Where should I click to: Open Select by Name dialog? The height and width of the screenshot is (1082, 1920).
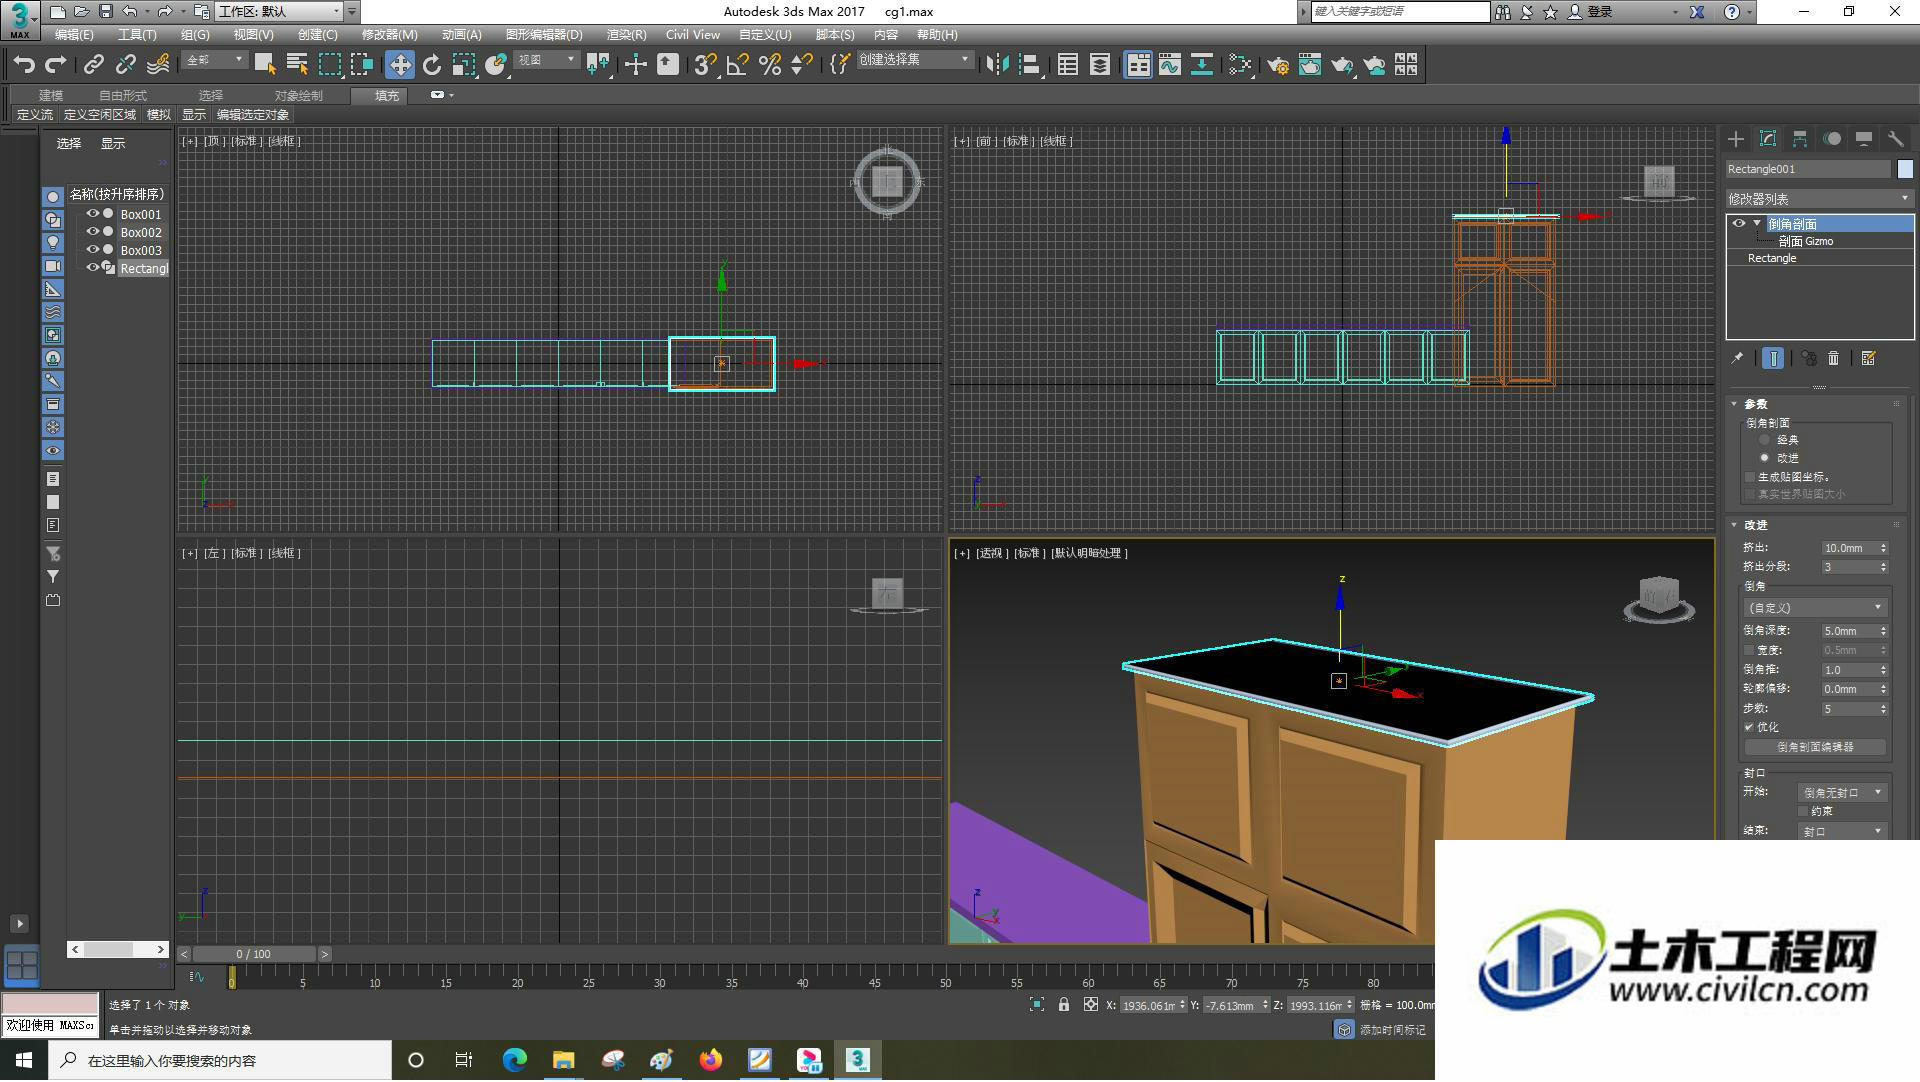click(x=297, y=65)
